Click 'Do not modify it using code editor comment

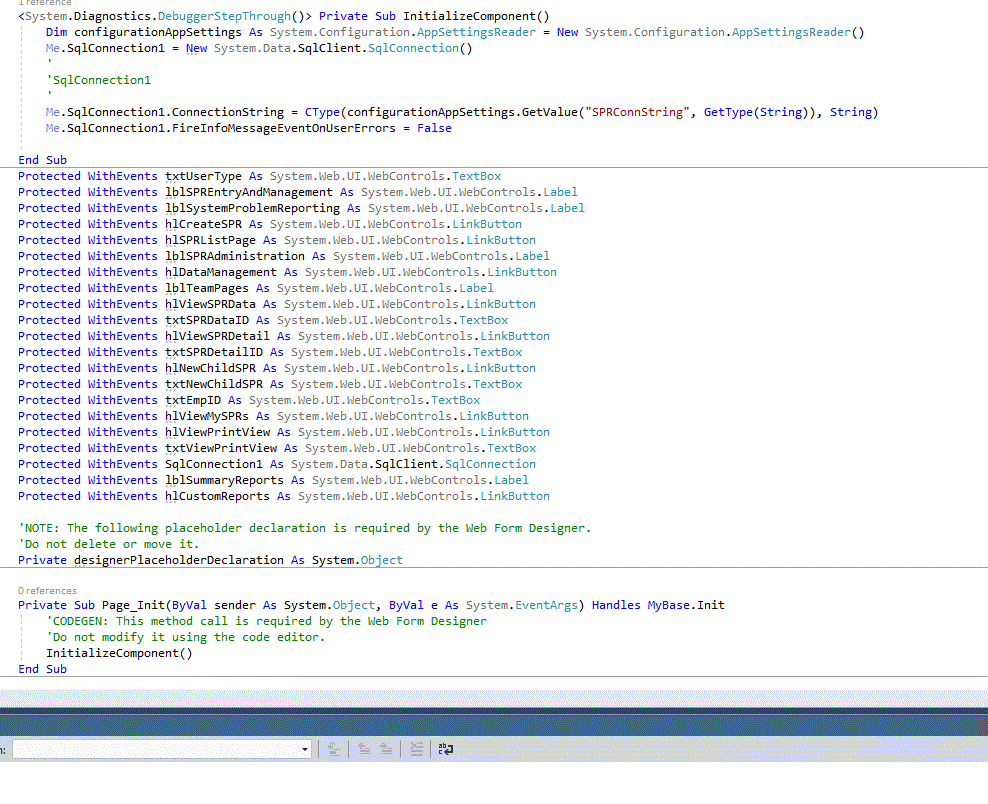185,637
